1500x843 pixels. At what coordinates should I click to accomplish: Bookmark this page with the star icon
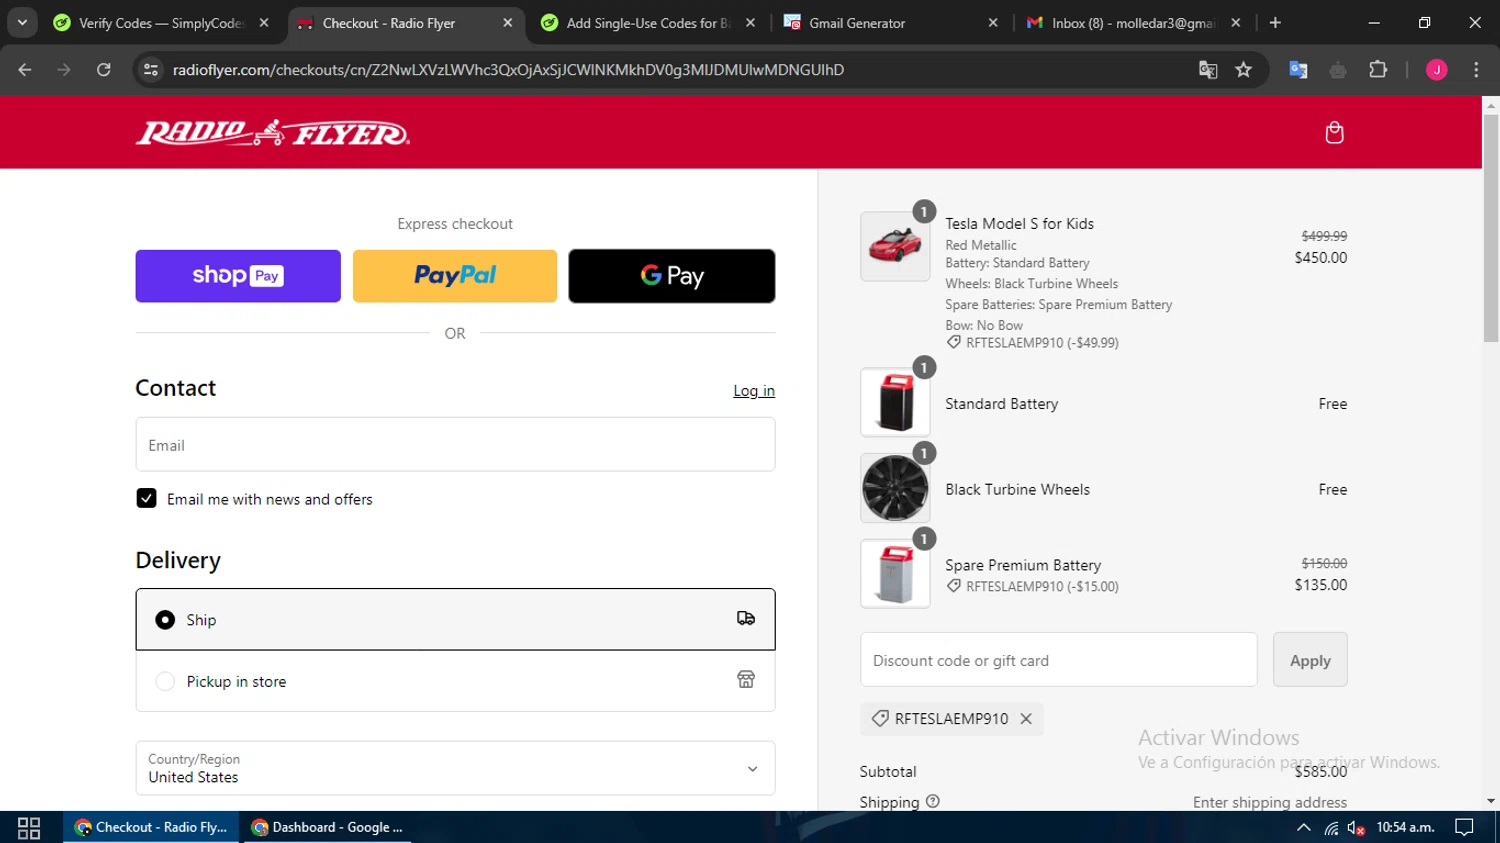1243,69
